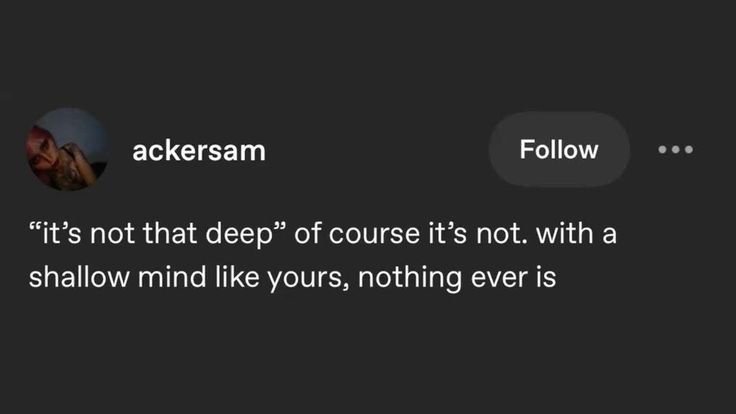
Task: Select the post text starting "it's not that deep"
Action: pyautogui.click(x=323, y=255)
